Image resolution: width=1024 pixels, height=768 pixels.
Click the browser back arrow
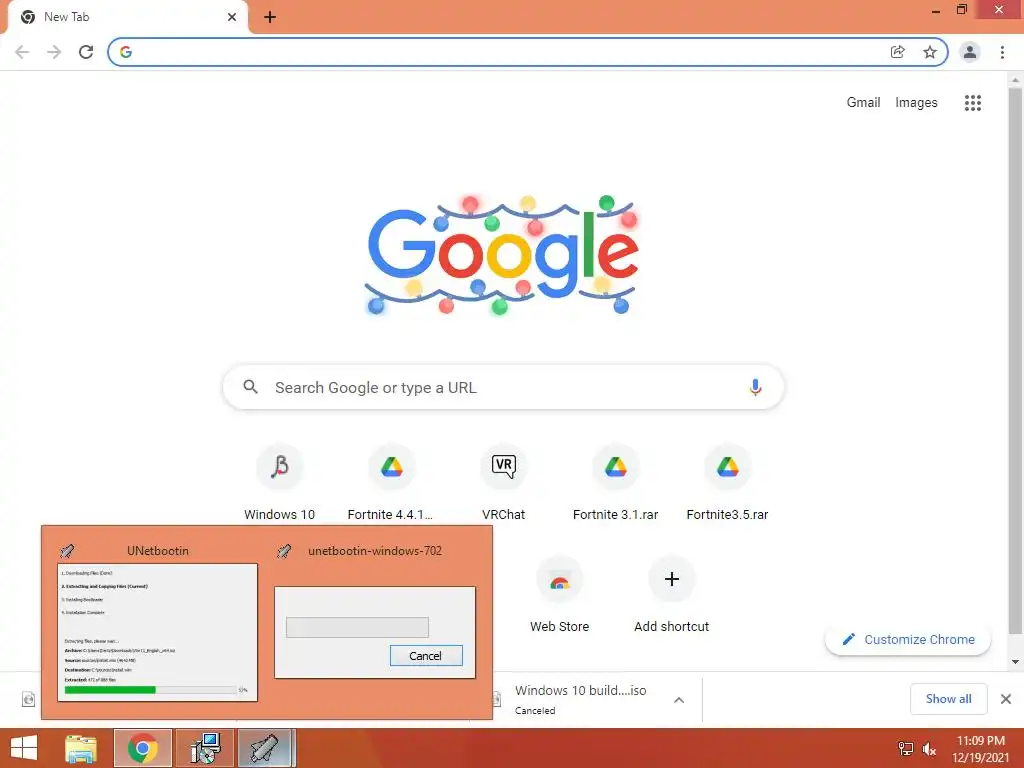(x=22, y=52)
